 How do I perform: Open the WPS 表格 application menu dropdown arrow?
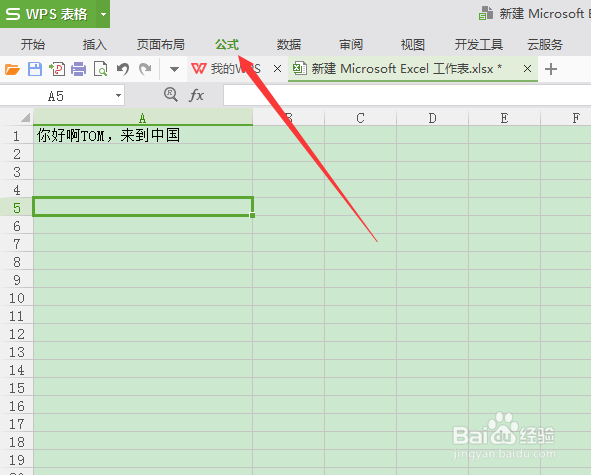(x=103, y=14)
